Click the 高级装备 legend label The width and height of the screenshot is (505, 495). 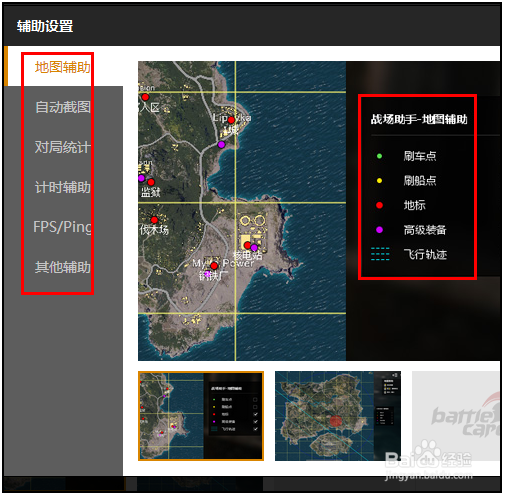[x=425, y=230]
